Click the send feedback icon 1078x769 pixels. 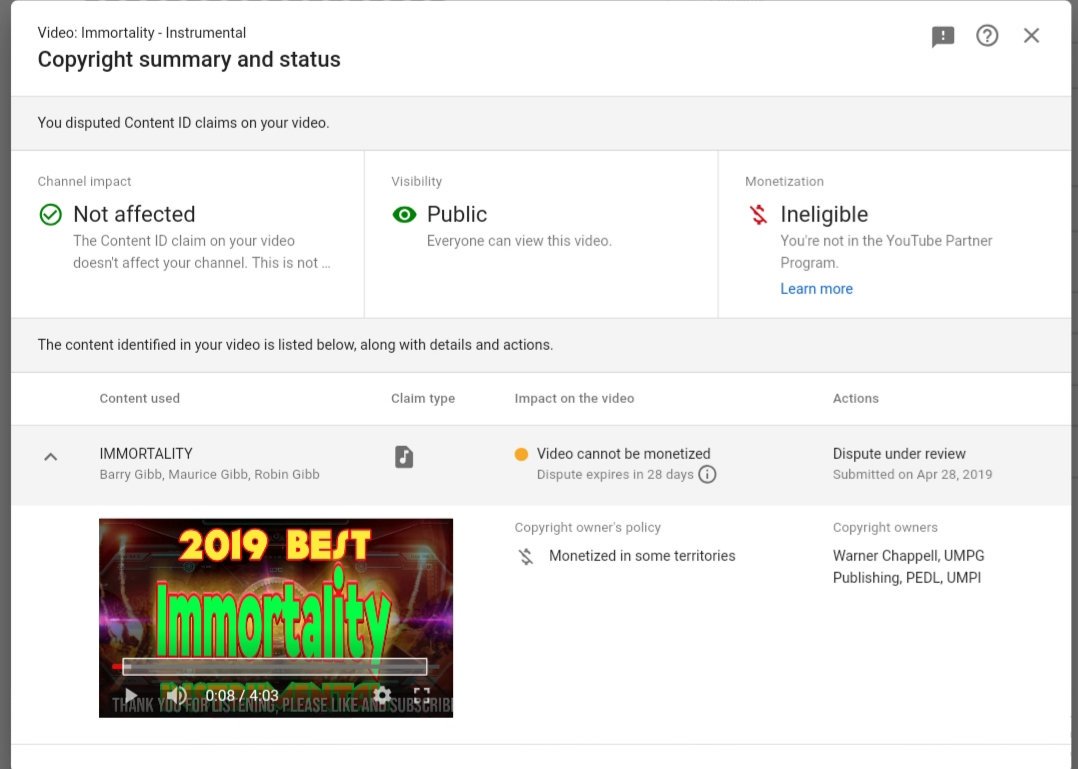[943, 36]
